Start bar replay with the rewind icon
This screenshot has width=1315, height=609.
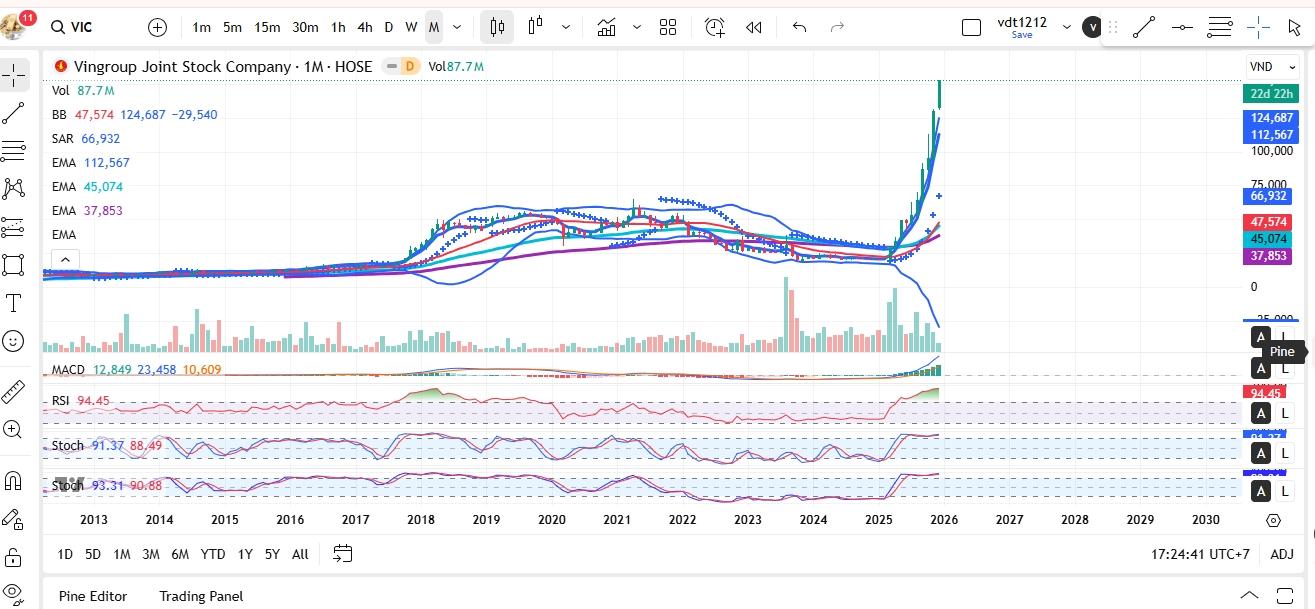pyautogui.click(x=754, y=28)
